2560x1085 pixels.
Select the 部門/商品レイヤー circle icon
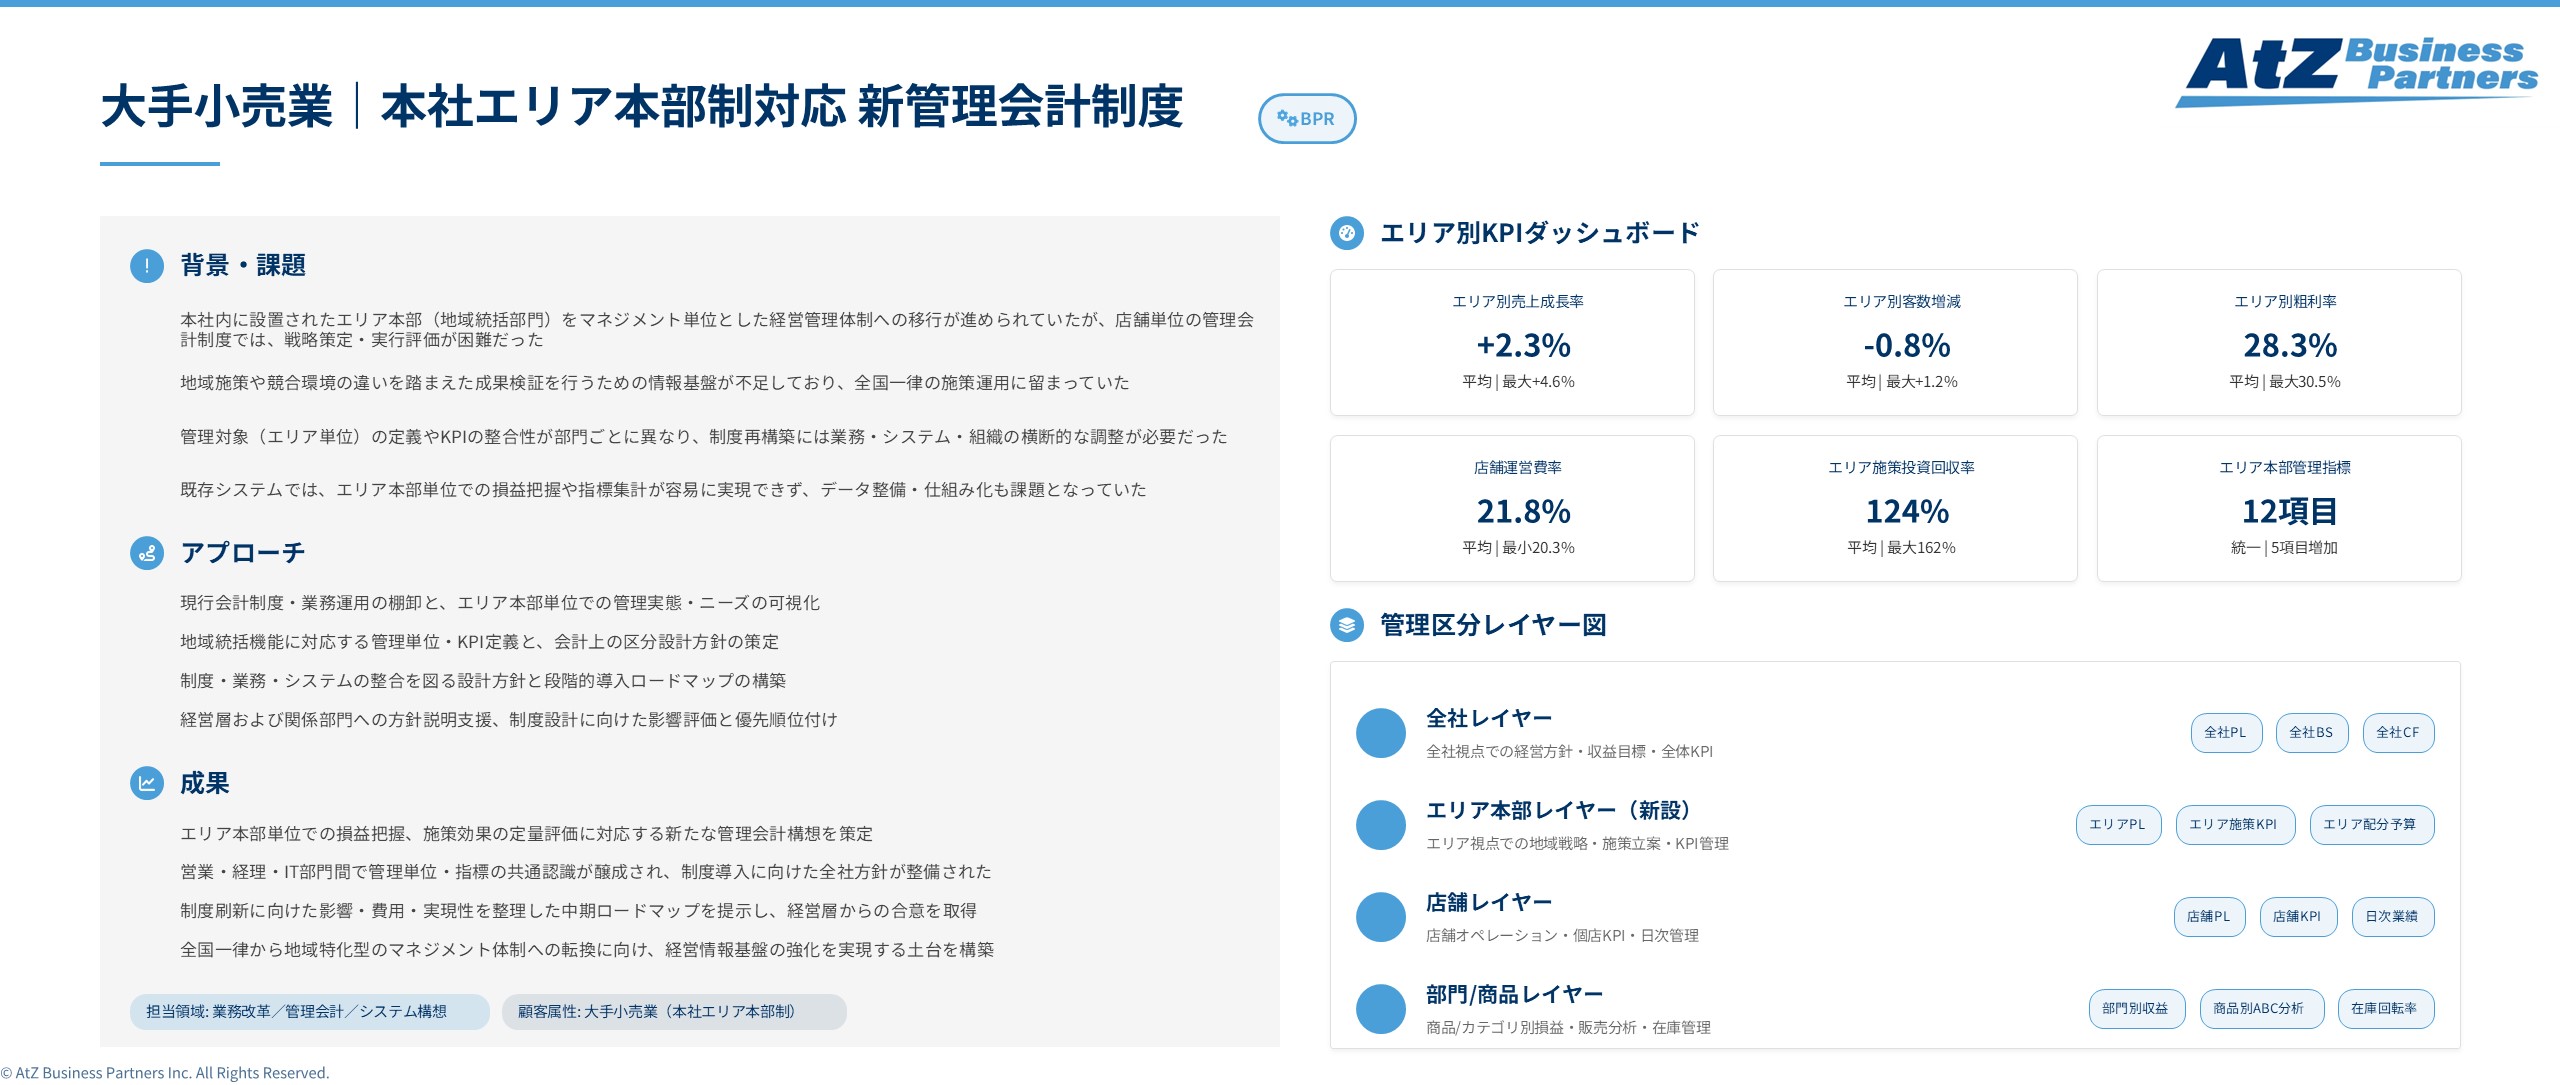(x=1380, y=1009)
